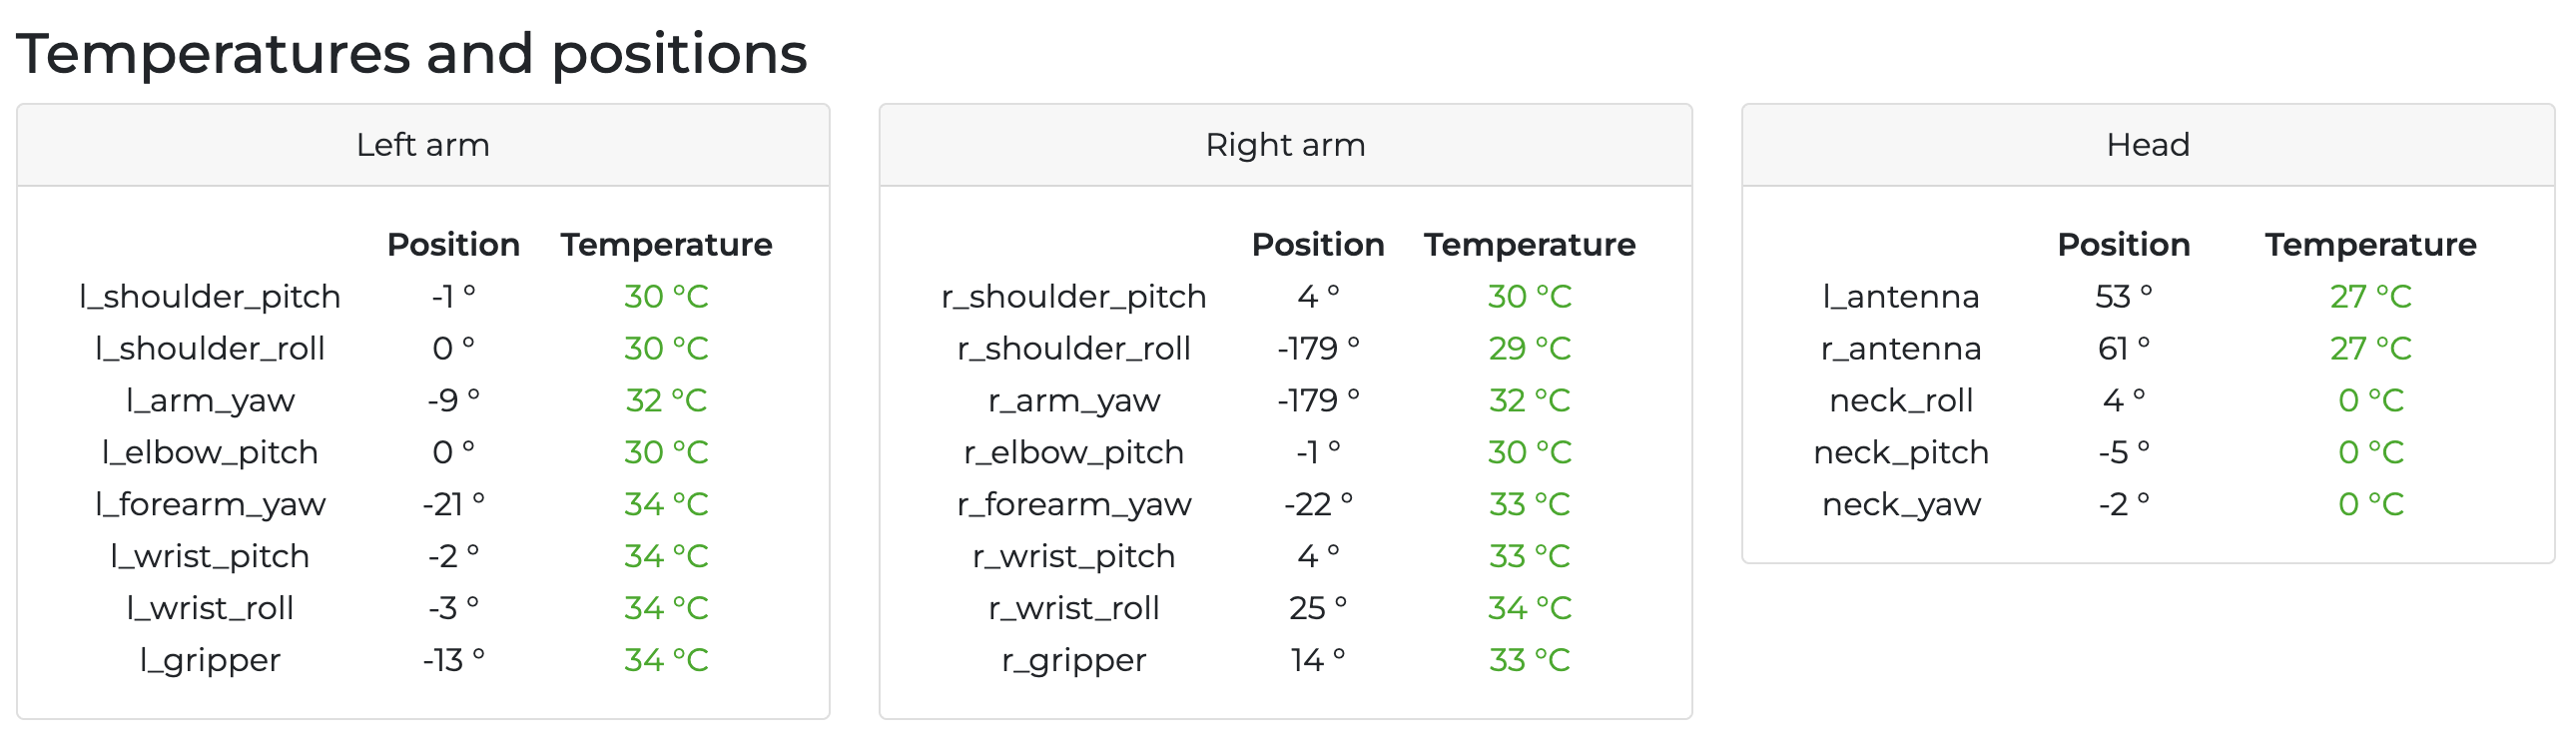Viewport: 2576px width, 751px height.
Task: Select the r_arm_yaw position value
Action: pos(1318,401)
